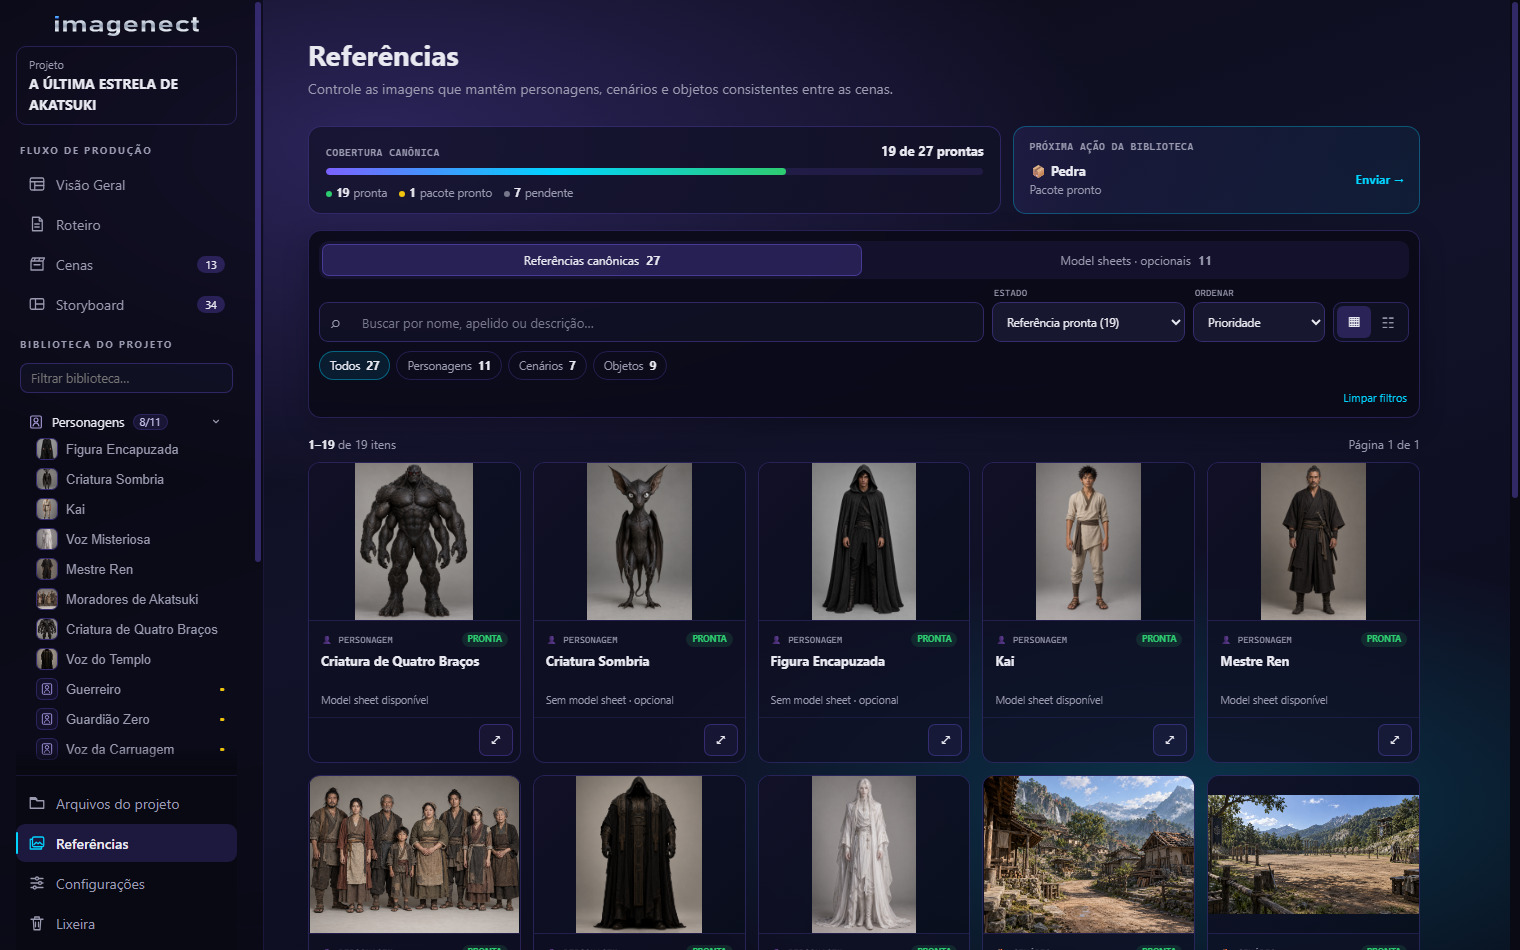Expand the Kai reference card image
Image resolution: width=1520 pixels, height=950 pixels.
(x=1170, y=740)
